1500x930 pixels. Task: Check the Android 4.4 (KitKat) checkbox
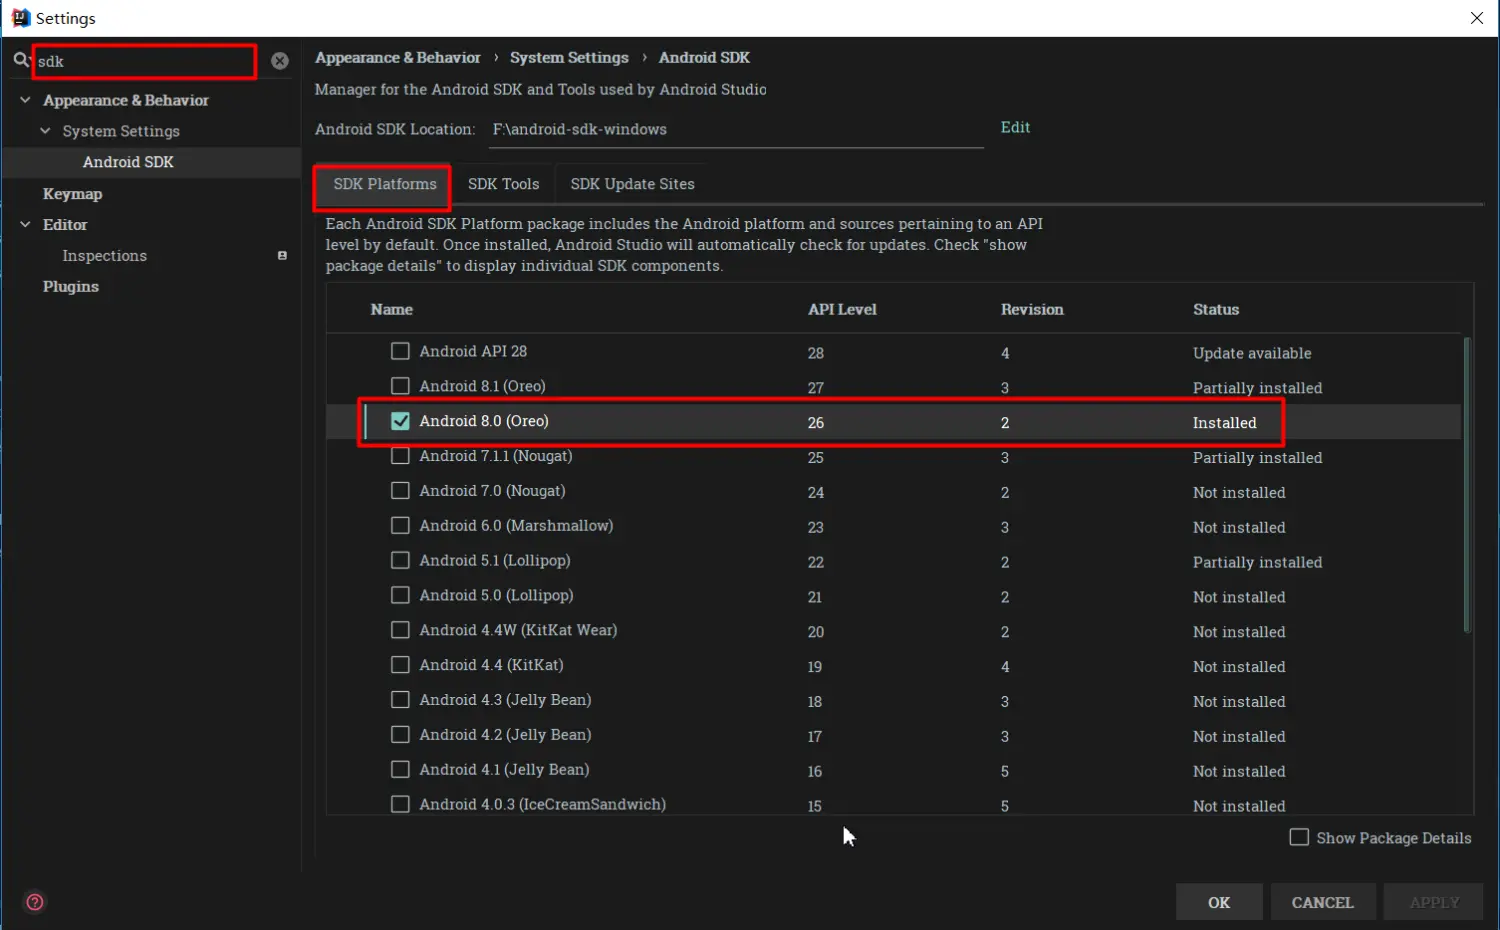coord(400,665)
